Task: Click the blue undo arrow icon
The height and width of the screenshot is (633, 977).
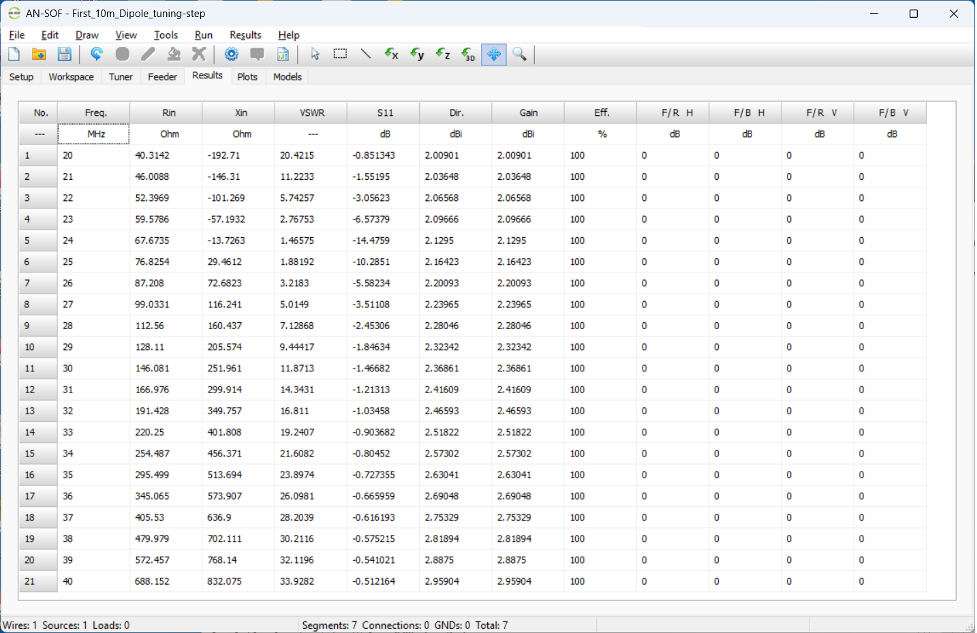Action: 96,54
